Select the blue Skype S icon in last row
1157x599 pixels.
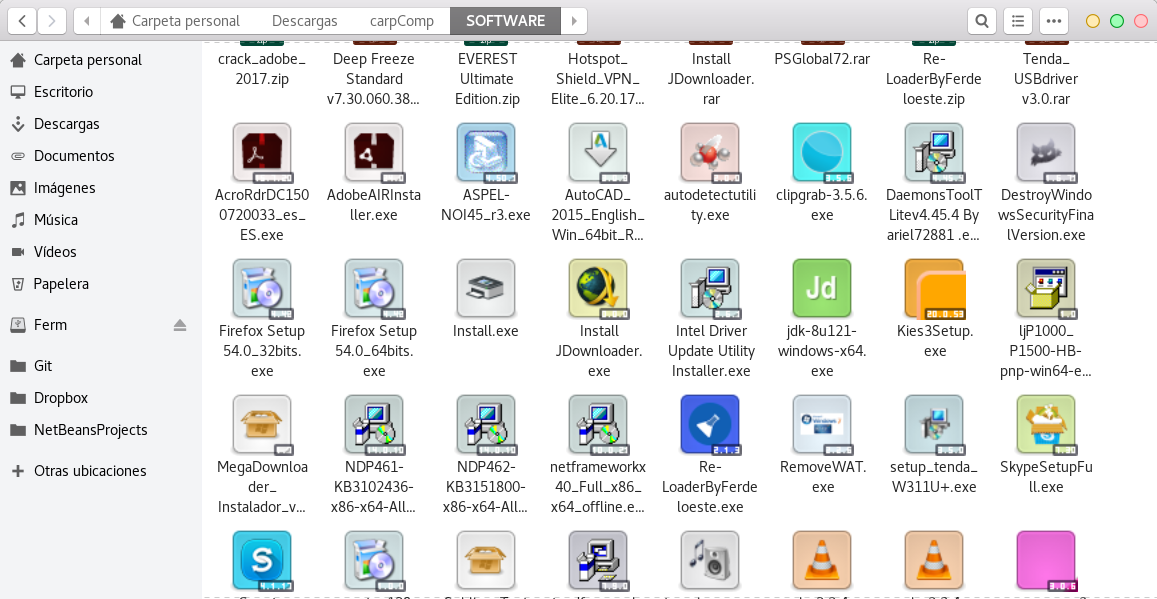262,560
